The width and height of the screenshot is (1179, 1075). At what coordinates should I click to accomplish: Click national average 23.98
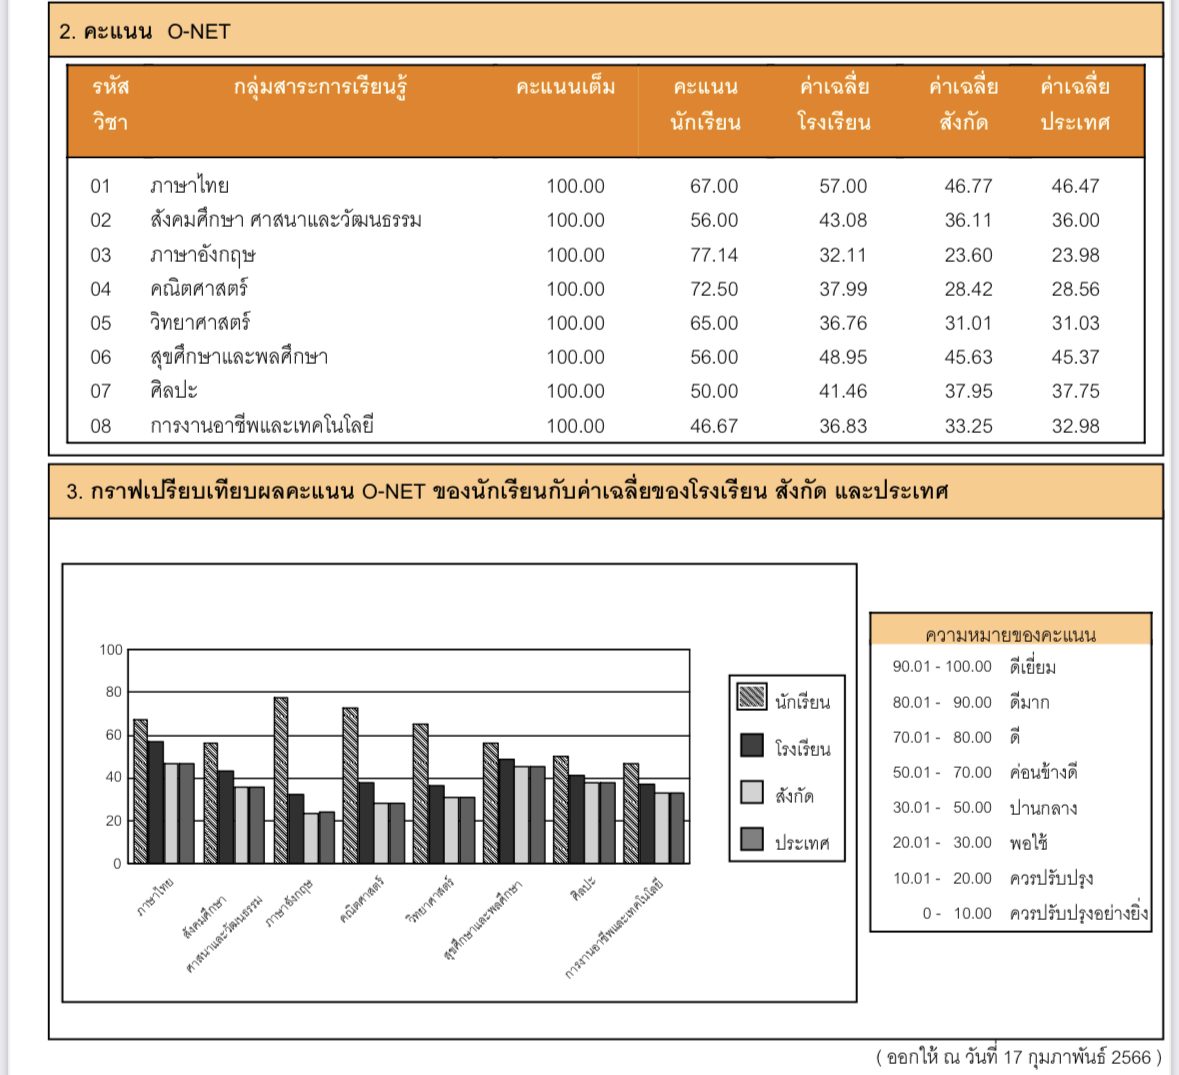pyautogui.click(x=1075, y=256)
